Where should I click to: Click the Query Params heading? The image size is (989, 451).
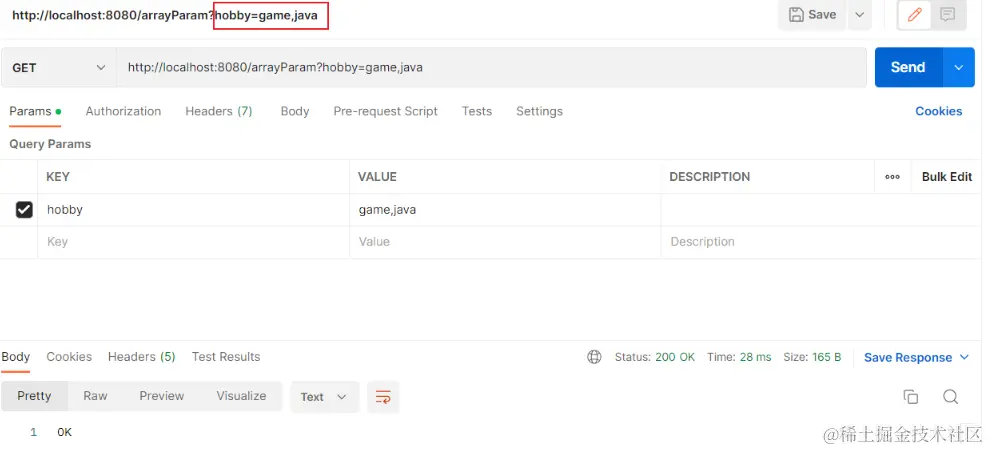coord(50,144)
